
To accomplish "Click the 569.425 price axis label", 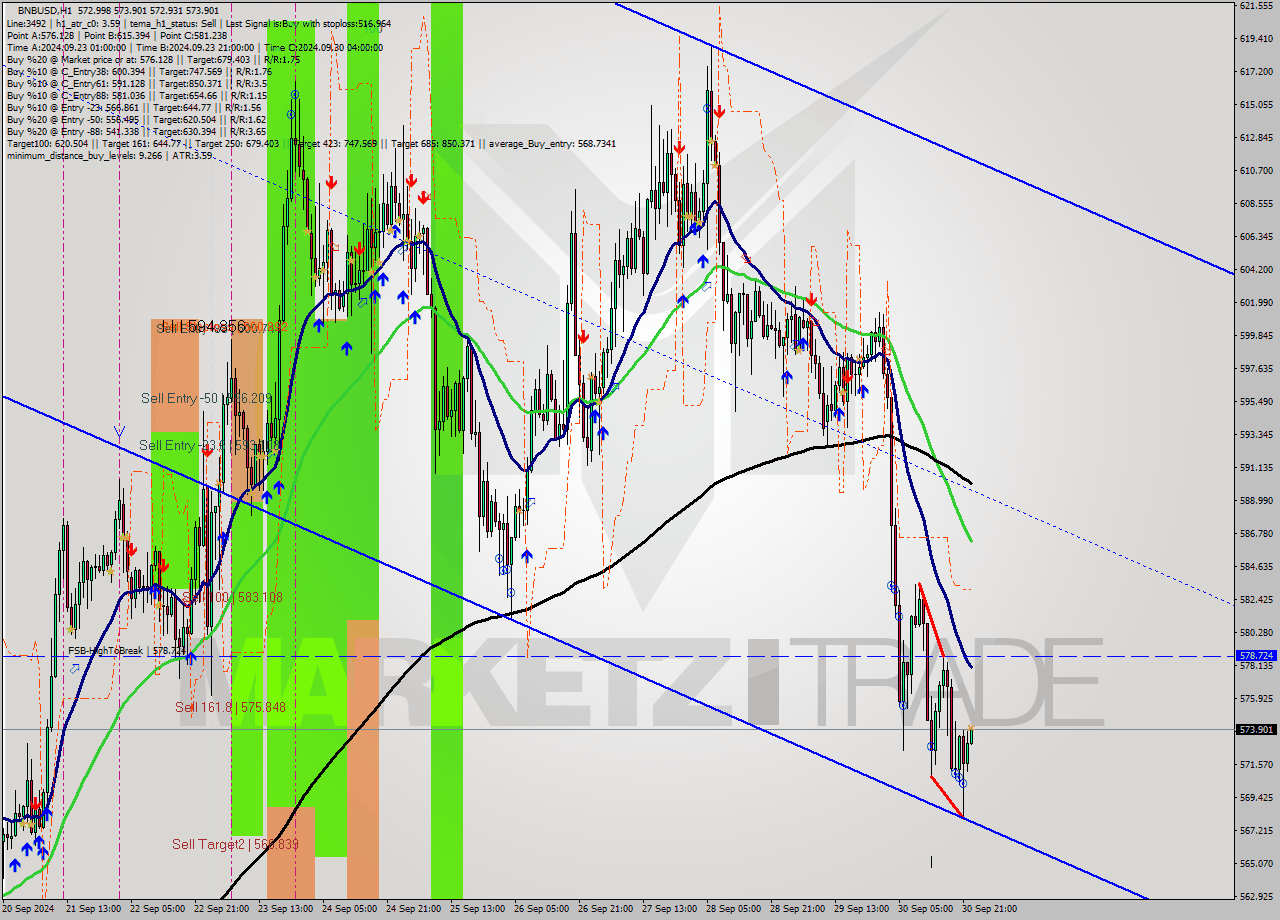I will tap(1256, 797).
